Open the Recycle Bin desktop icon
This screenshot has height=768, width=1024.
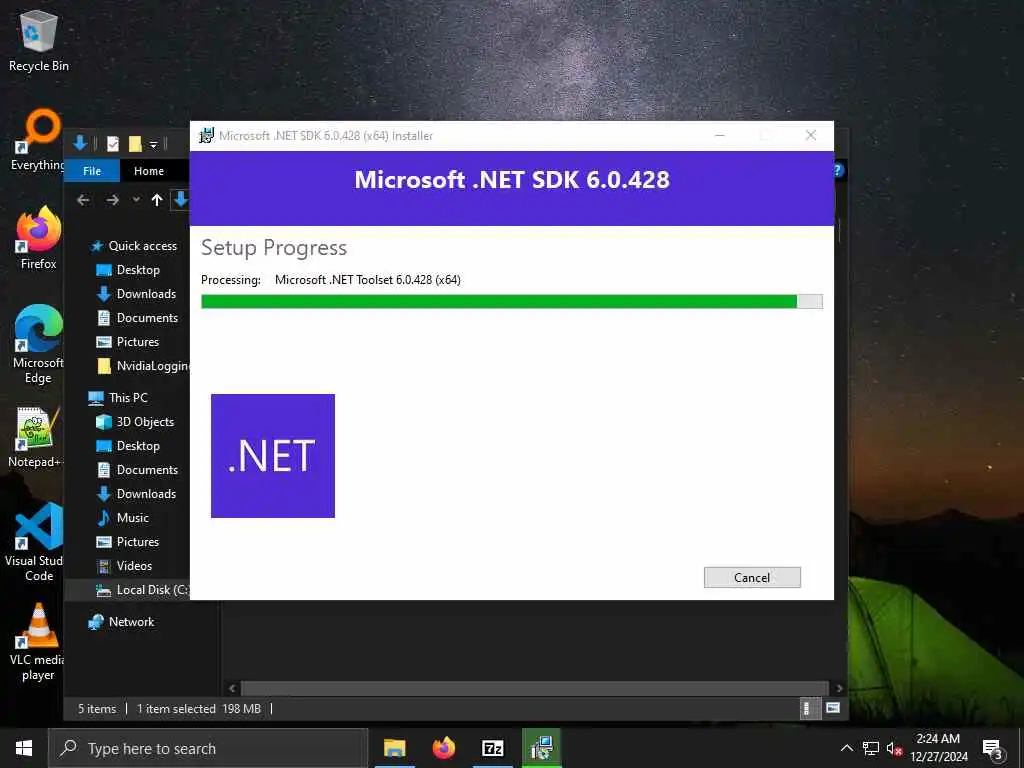point(39,42)
